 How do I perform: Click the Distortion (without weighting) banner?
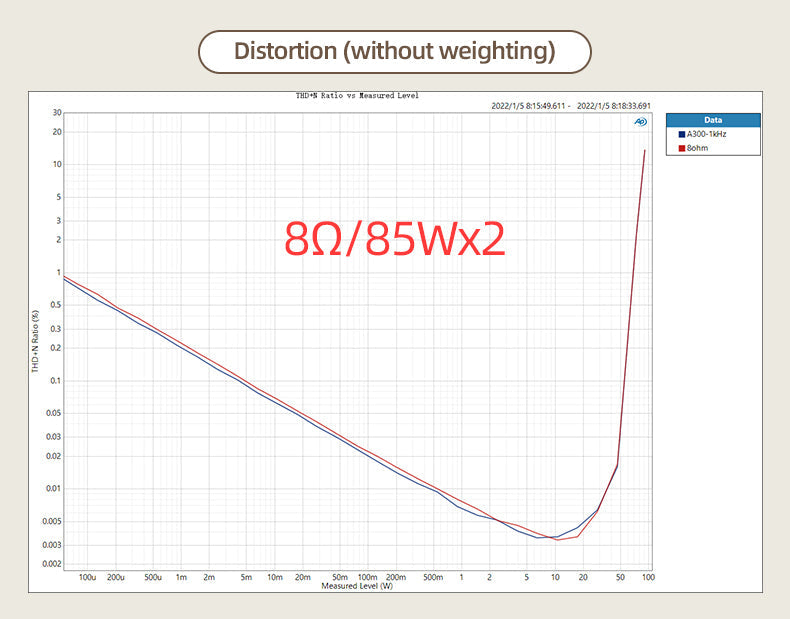394,51
